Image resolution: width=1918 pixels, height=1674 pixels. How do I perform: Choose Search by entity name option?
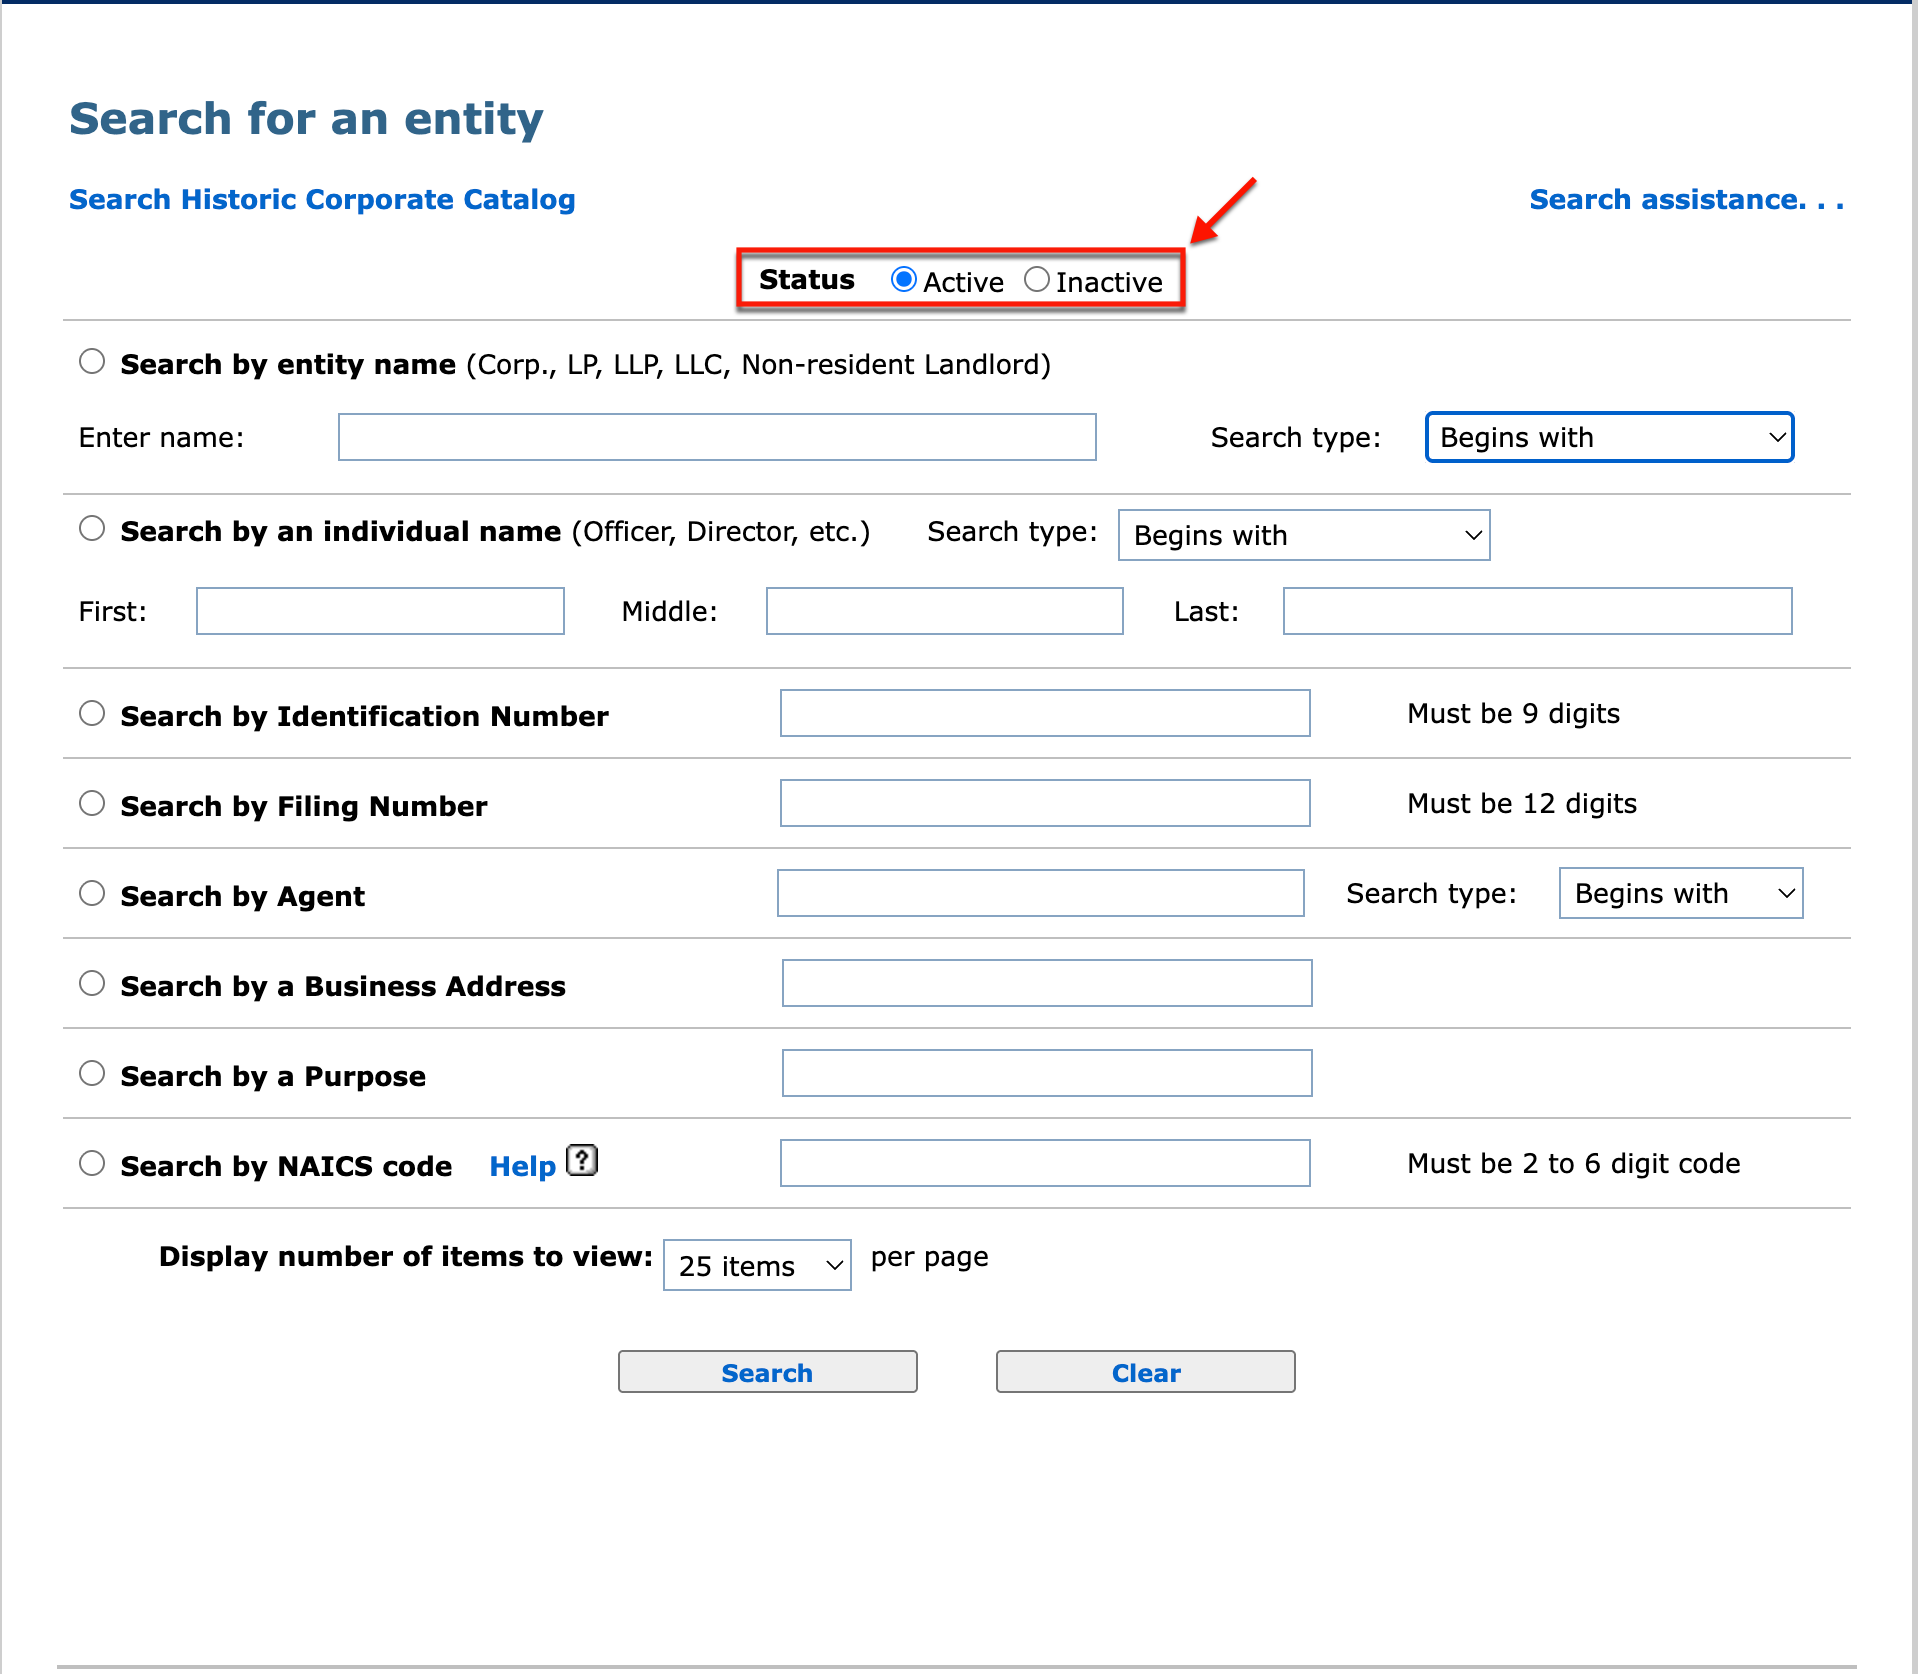pos(92,362)
